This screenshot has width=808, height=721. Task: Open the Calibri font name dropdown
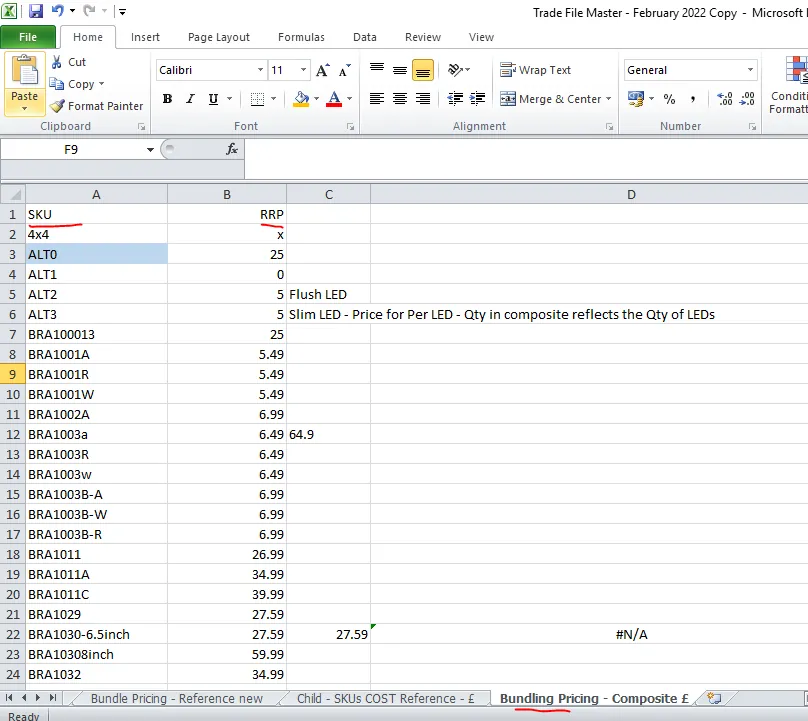(260, 70)
